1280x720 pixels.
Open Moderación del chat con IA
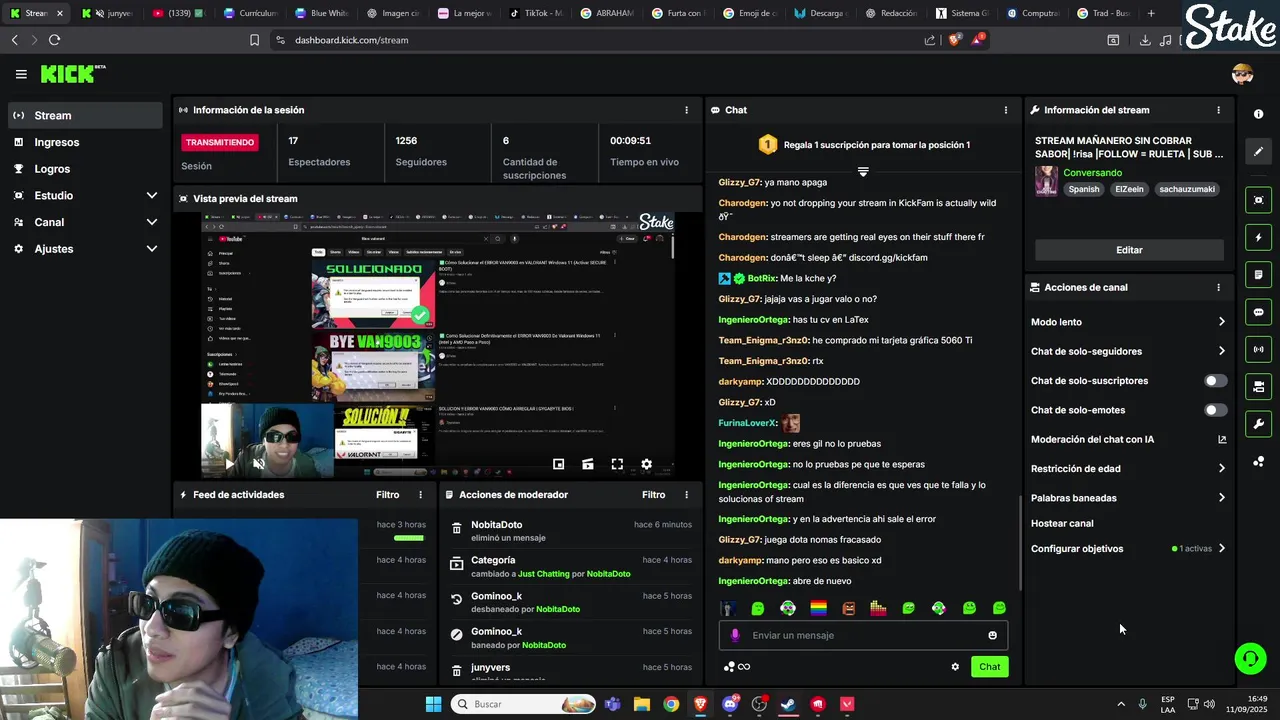pos(1129,439)
